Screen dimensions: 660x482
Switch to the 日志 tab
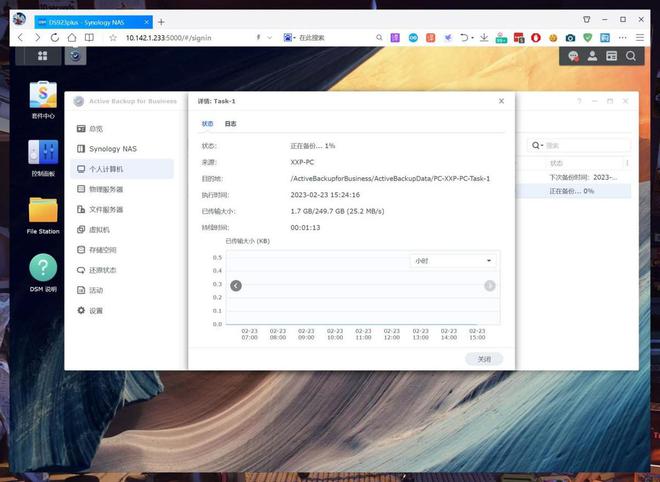pyautogui.click(x=230, y=124)
